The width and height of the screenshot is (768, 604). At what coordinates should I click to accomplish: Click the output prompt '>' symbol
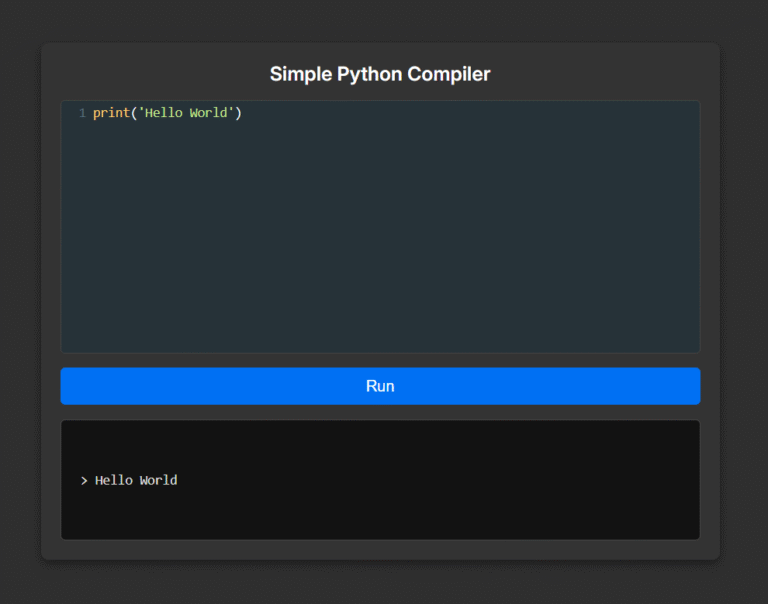(x=84, y=481)
